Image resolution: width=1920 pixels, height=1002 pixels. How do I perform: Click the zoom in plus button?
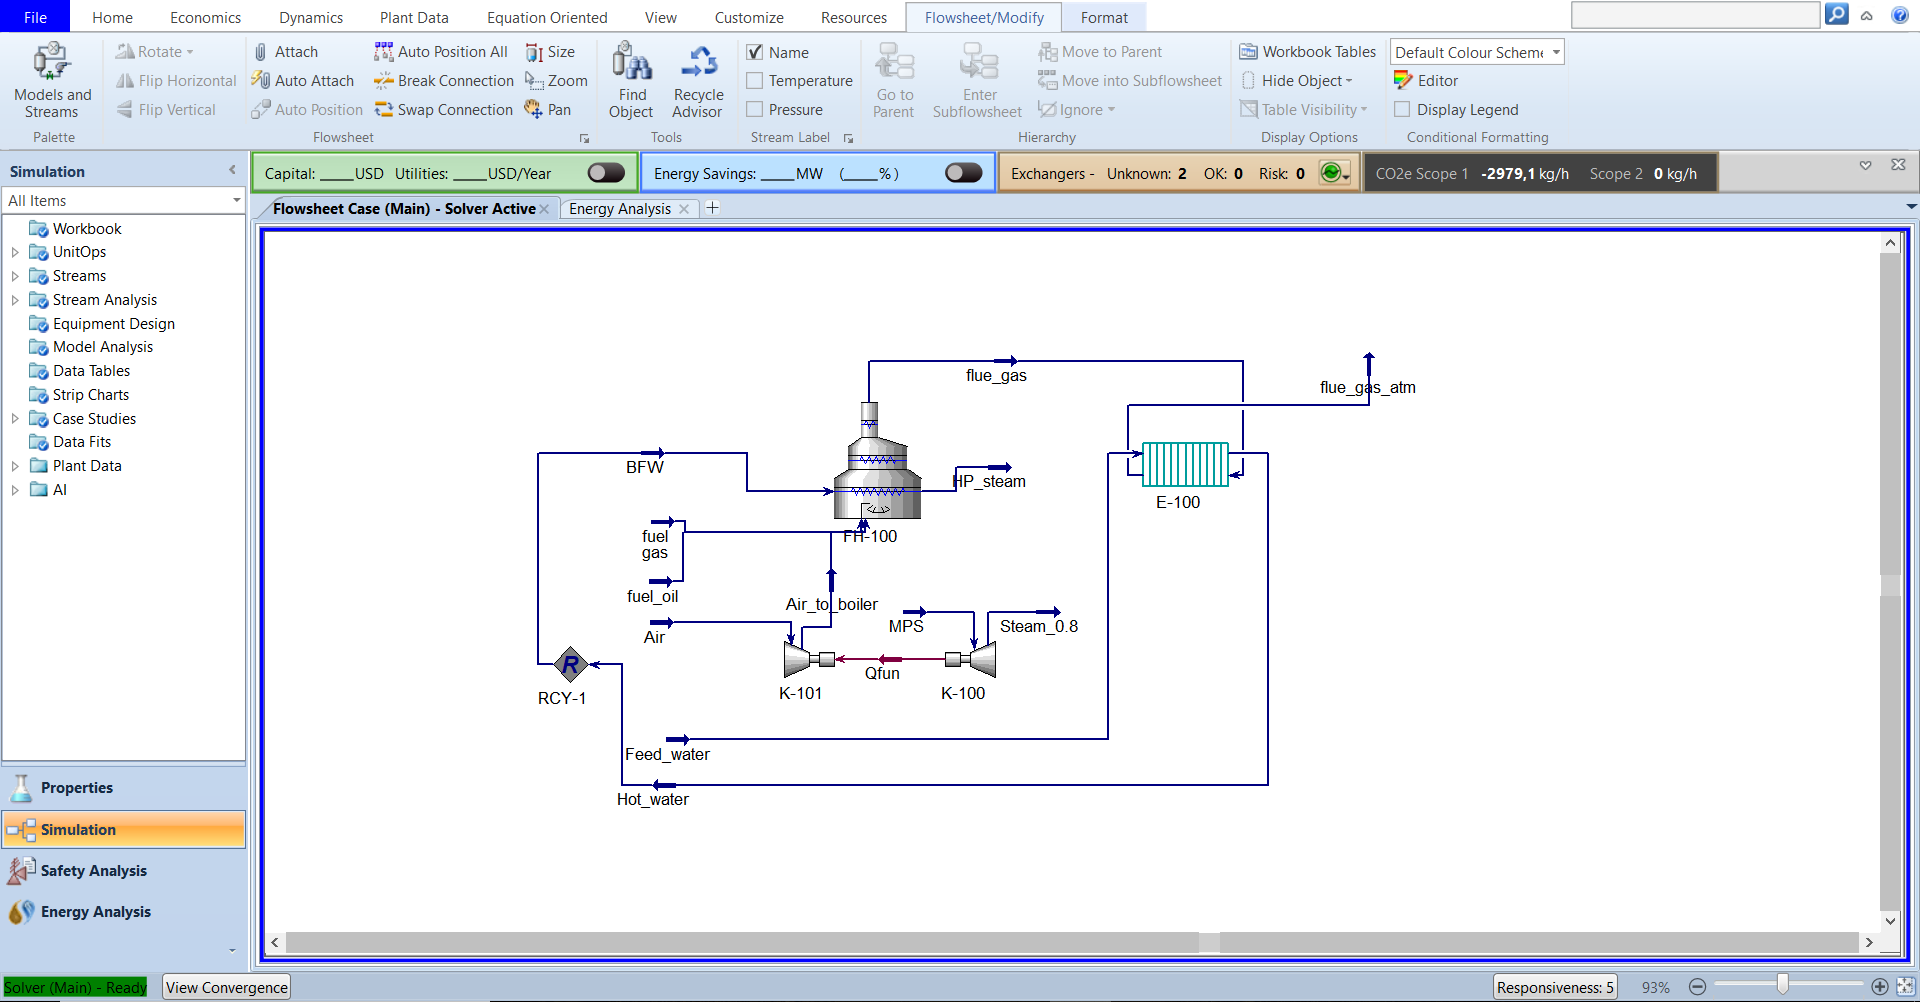click(1880, 987)
